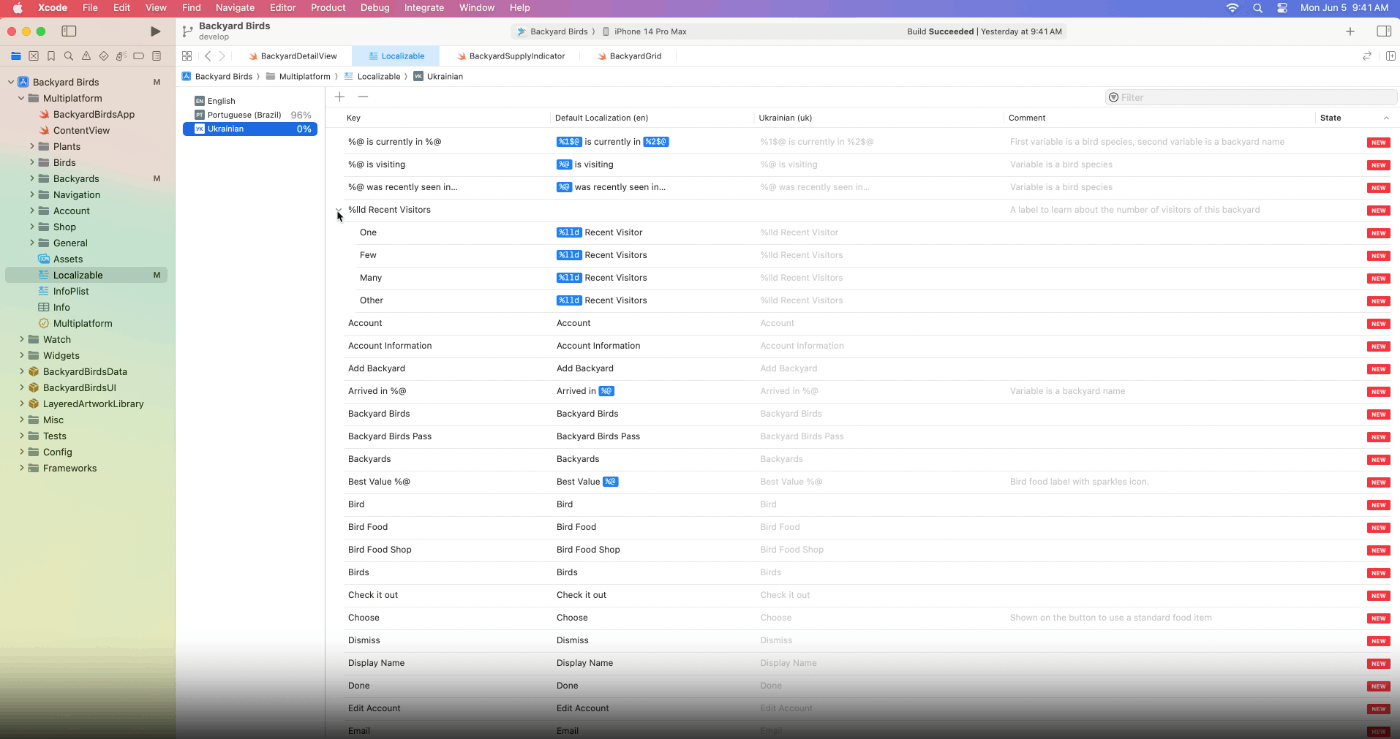Toggle the navigator sidebar button
The width and height of the screenshot is (1400, 739).
[69, 31]
